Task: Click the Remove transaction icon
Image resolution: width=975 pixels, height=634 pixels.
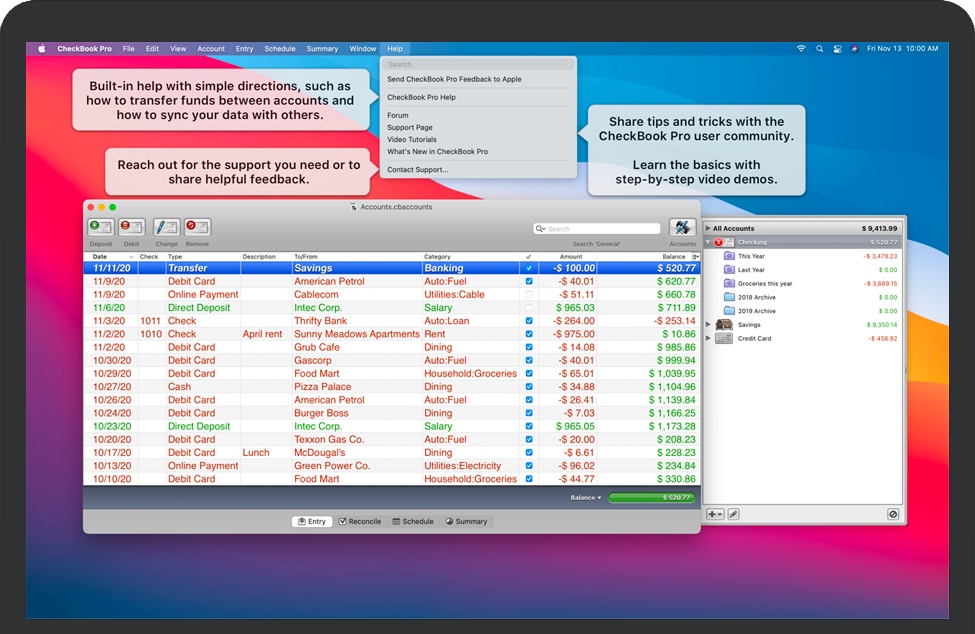Action: [197, 227]
